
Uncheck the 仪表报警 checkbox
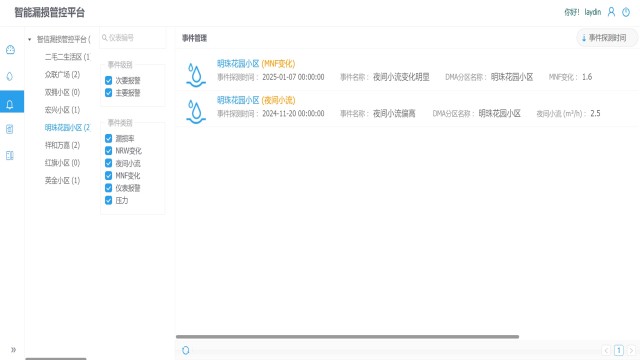109,188
